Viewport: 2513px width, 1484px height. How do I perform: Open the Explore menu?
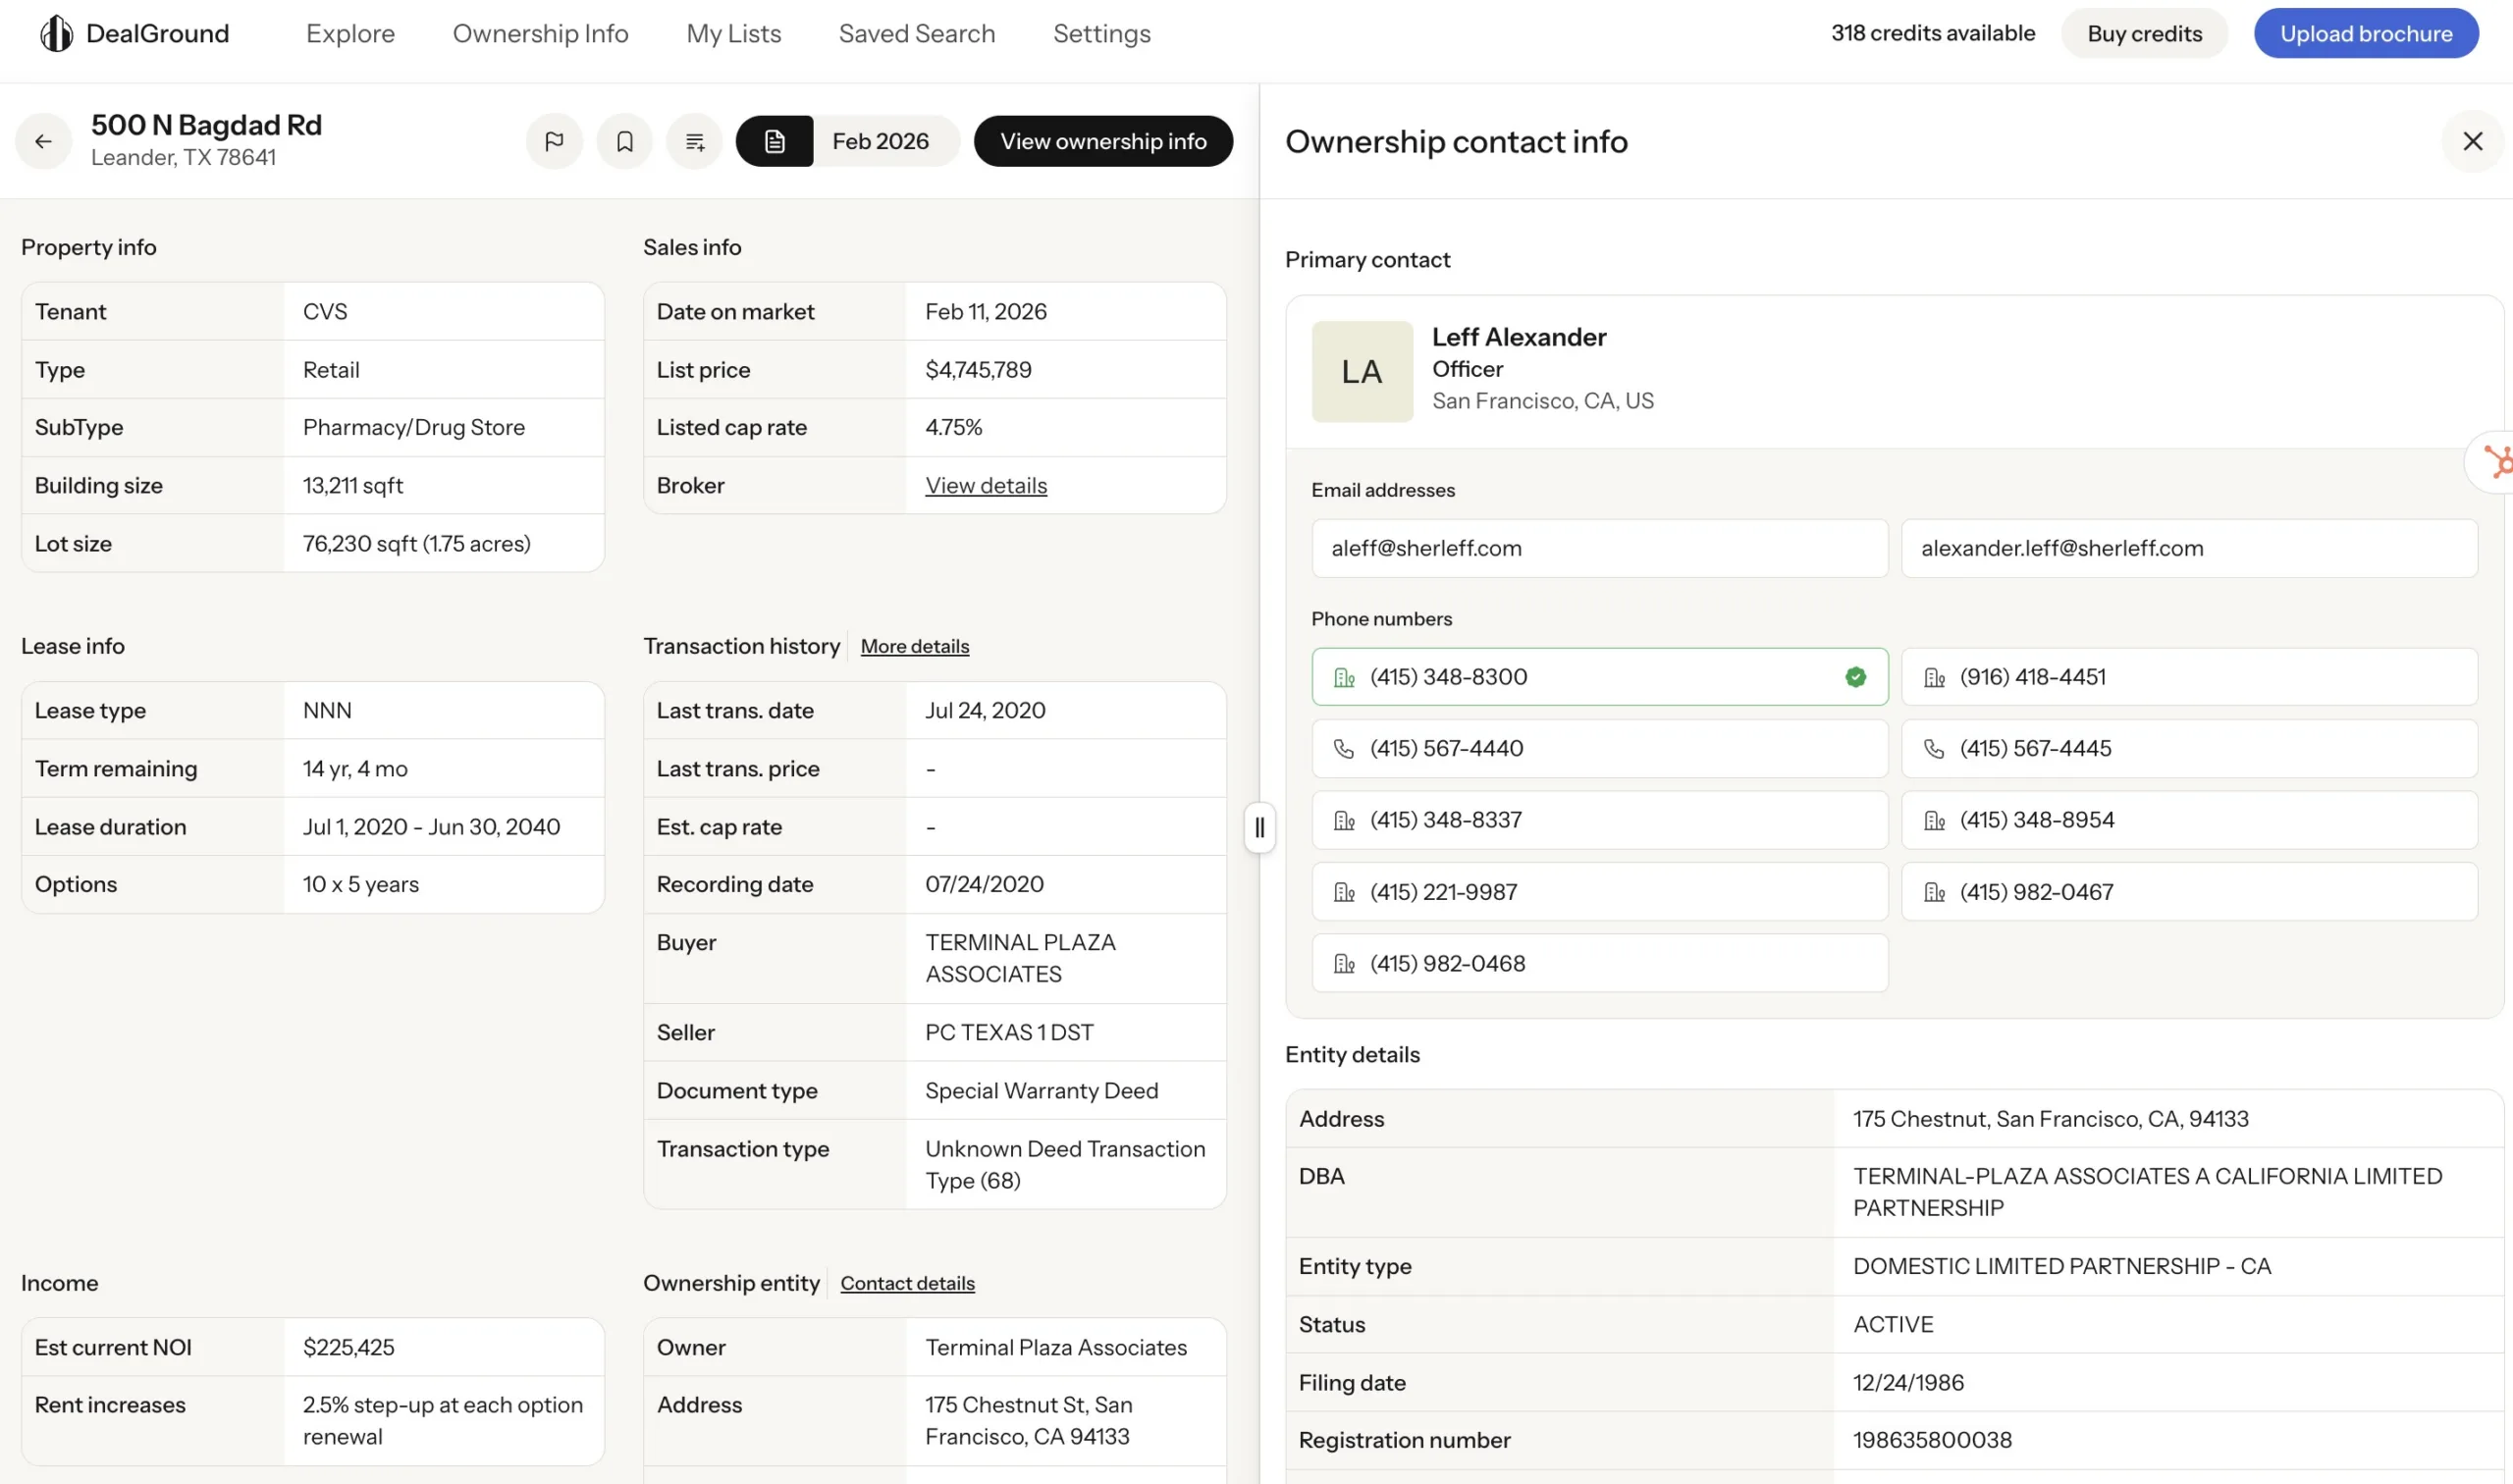tap(349, 33)
